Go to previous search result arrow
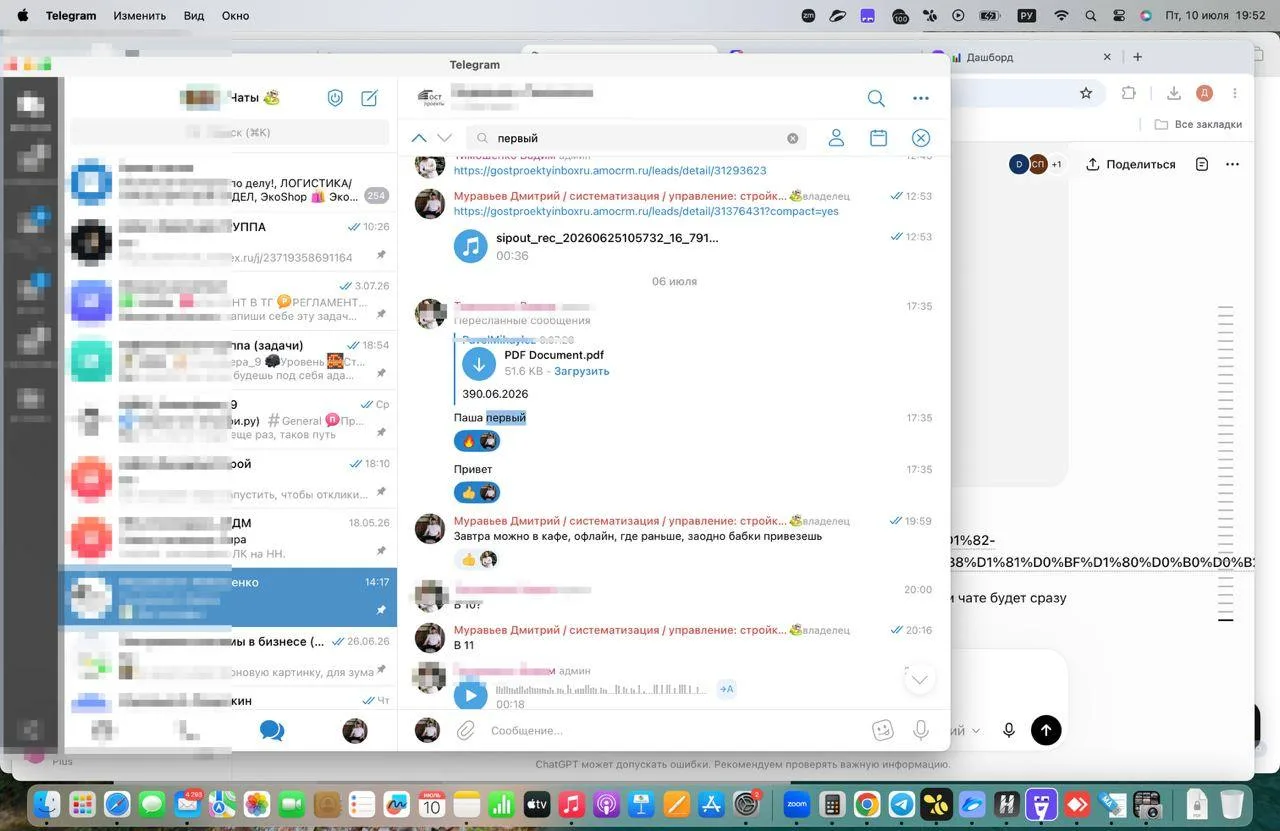This screenshot has height=831, width=1280. [x=419, y=138]
